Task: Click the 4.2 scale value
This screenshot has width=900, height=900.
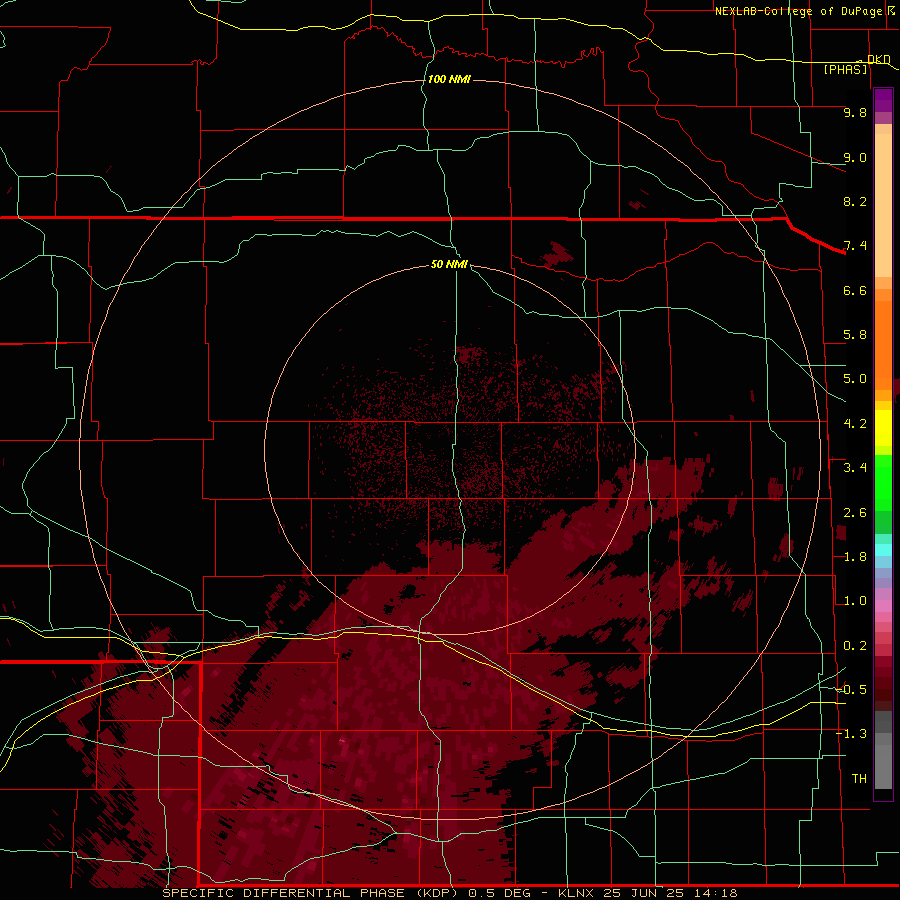Action: coord(855,424)
